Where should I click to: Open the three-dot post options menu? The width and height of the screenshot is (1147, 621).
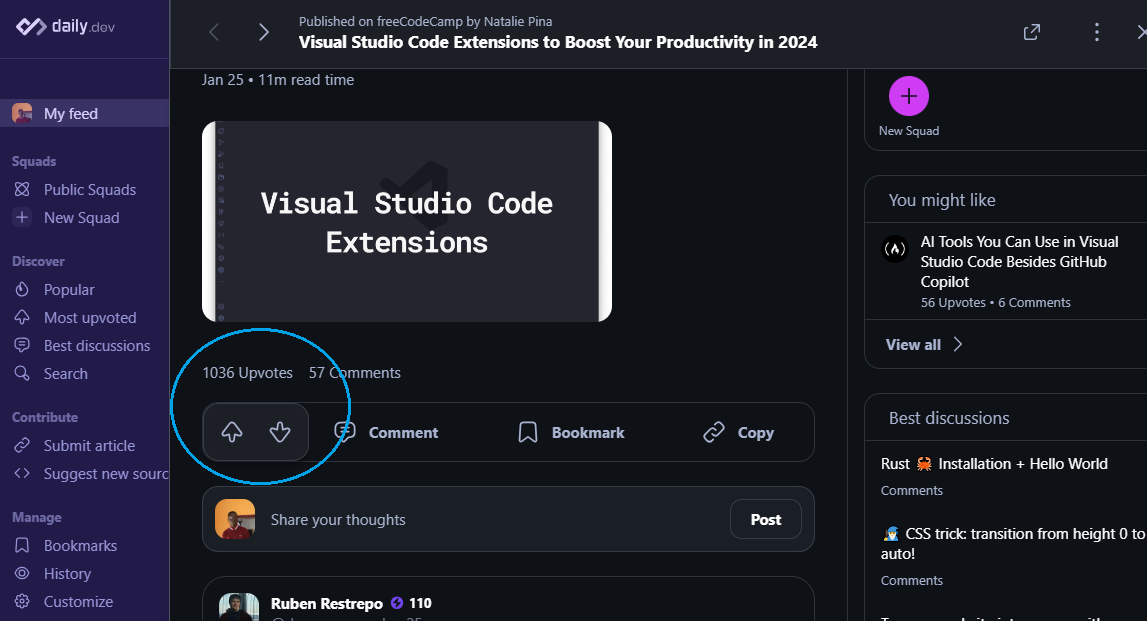tap(1096, 31)
